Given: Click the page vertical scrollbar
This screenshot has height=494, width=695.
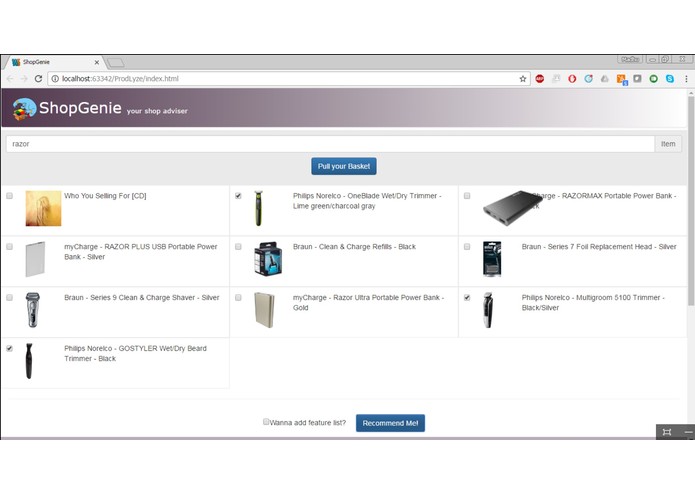Looking at the screenshot, I should tap(691, 202).
